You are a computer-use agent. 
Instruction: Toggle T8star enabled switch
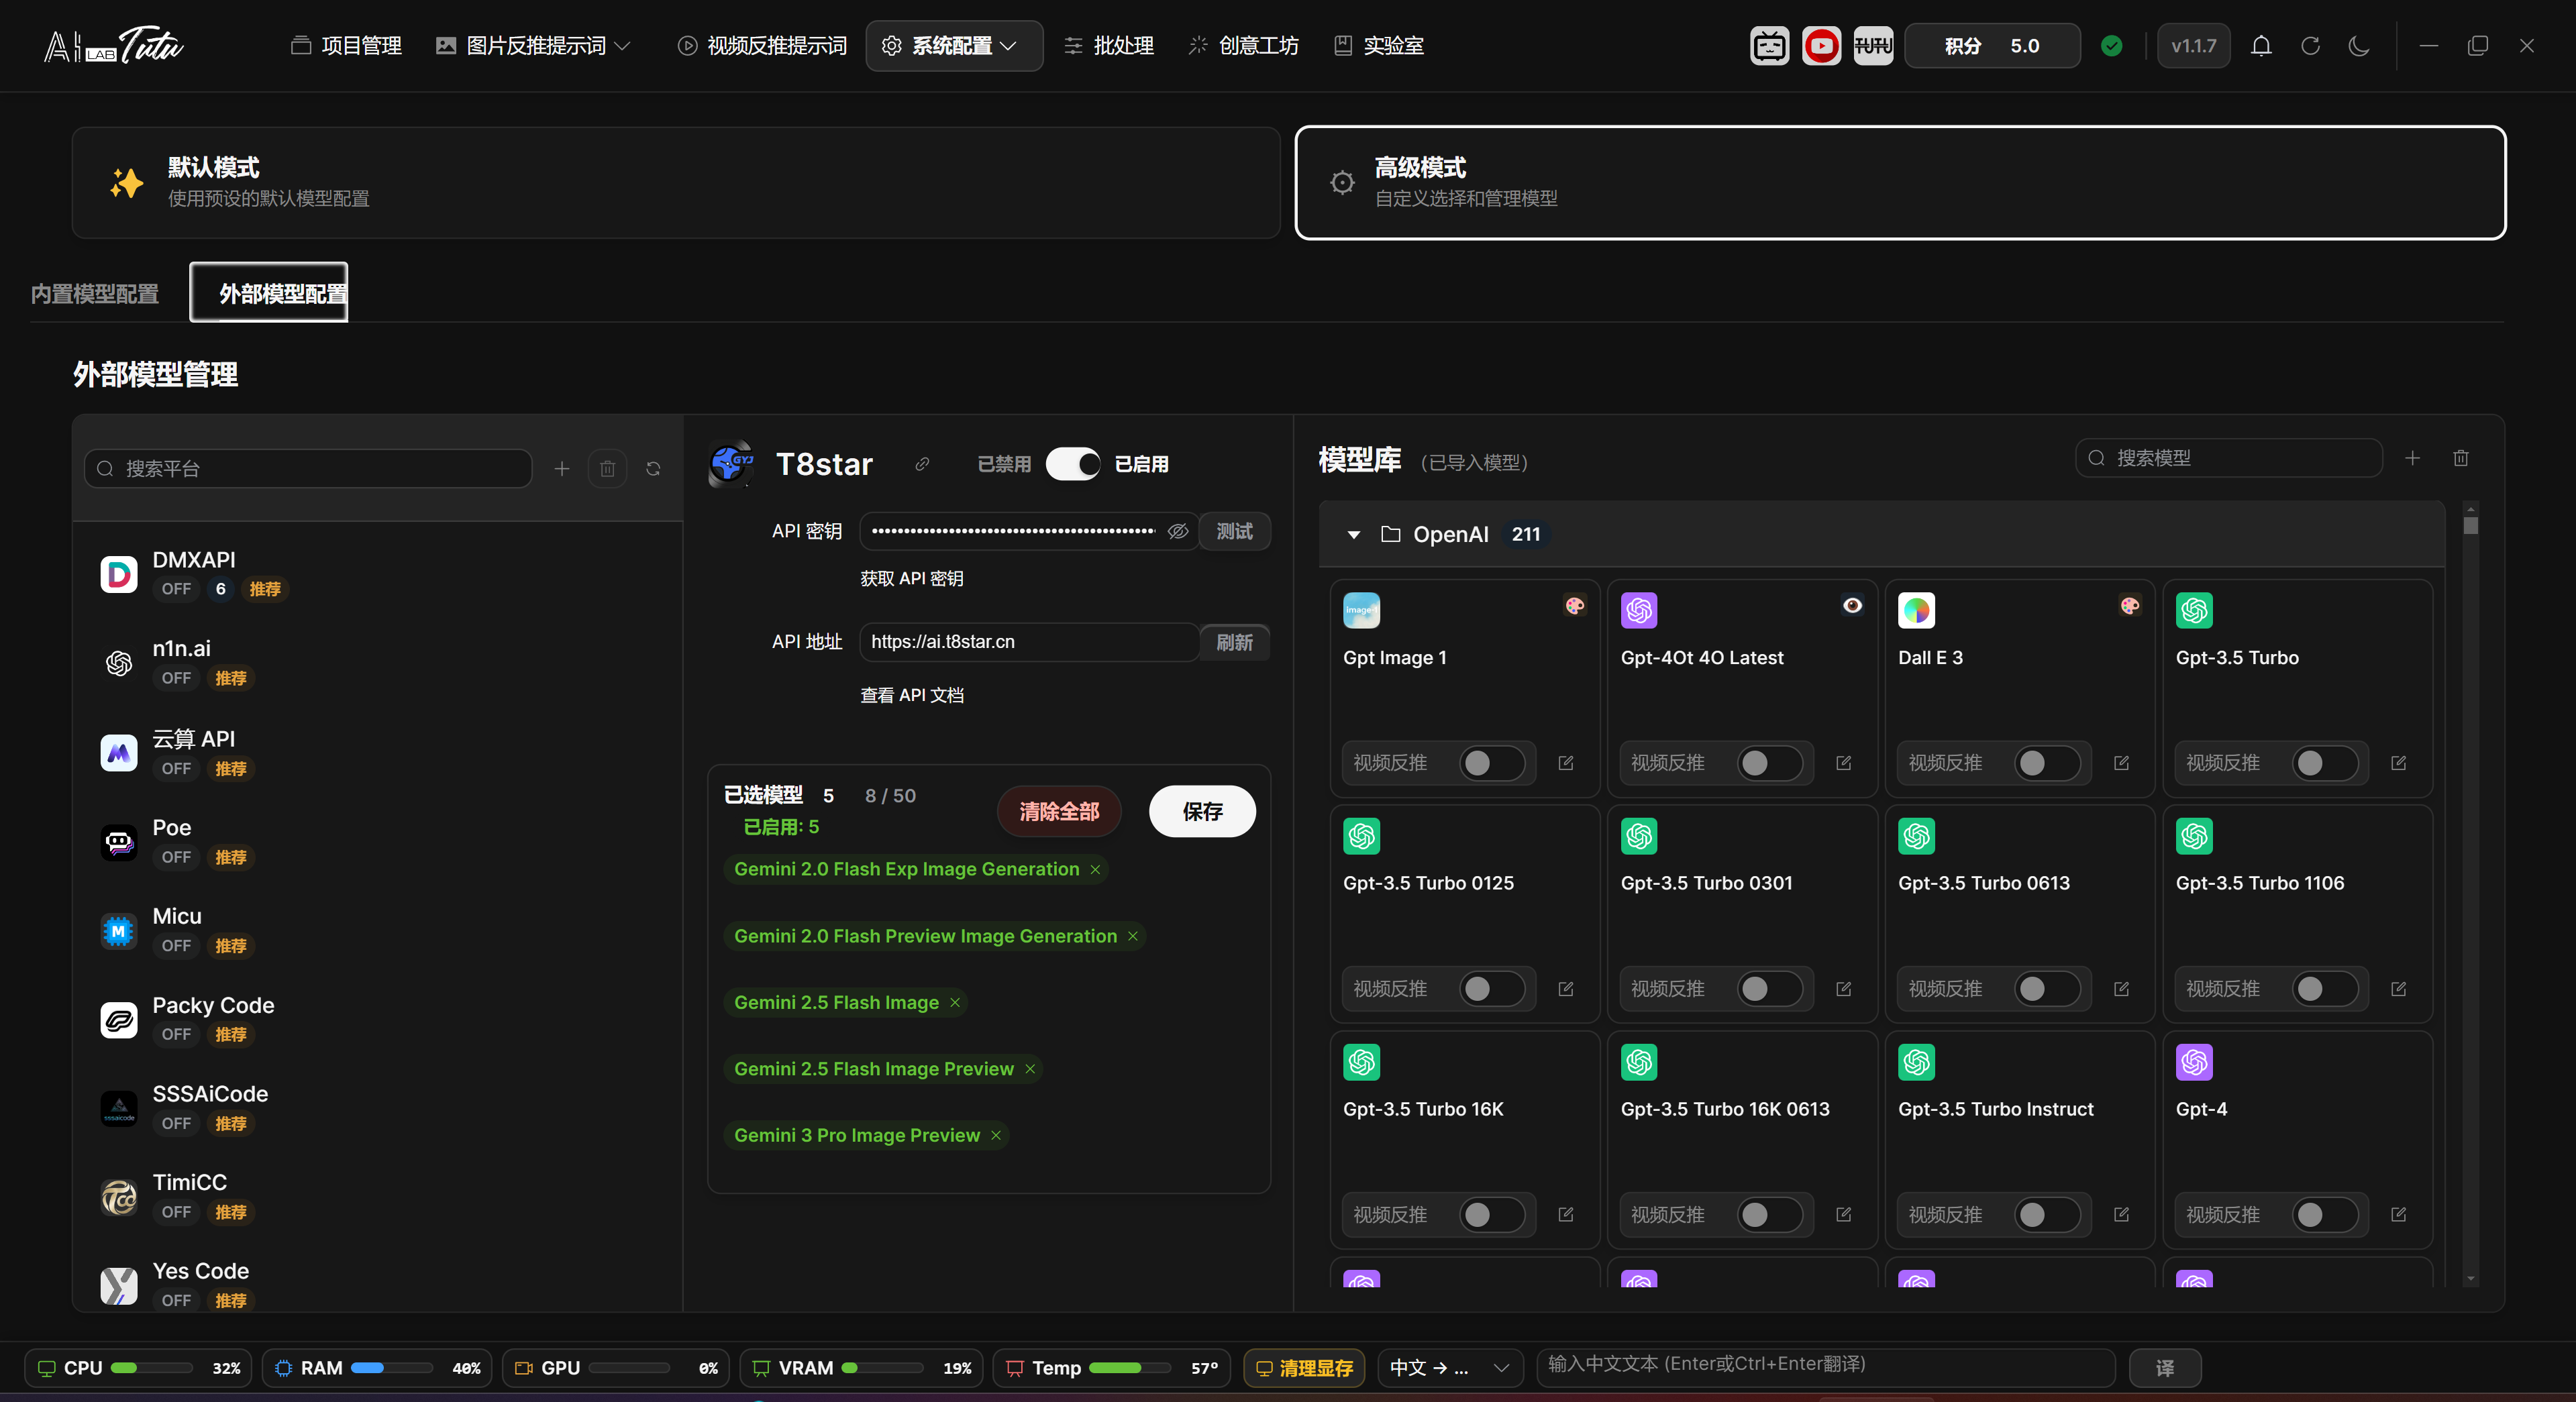1073,464
